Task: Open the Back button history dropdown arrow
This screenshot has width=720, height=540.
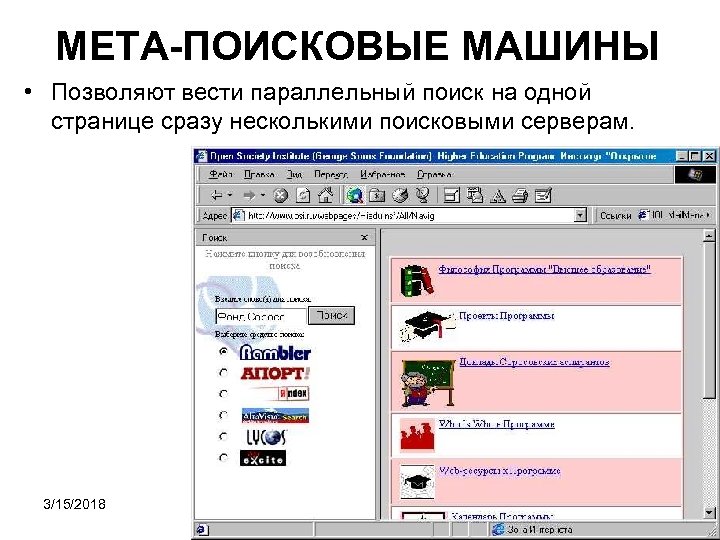Action: (230, 195)
